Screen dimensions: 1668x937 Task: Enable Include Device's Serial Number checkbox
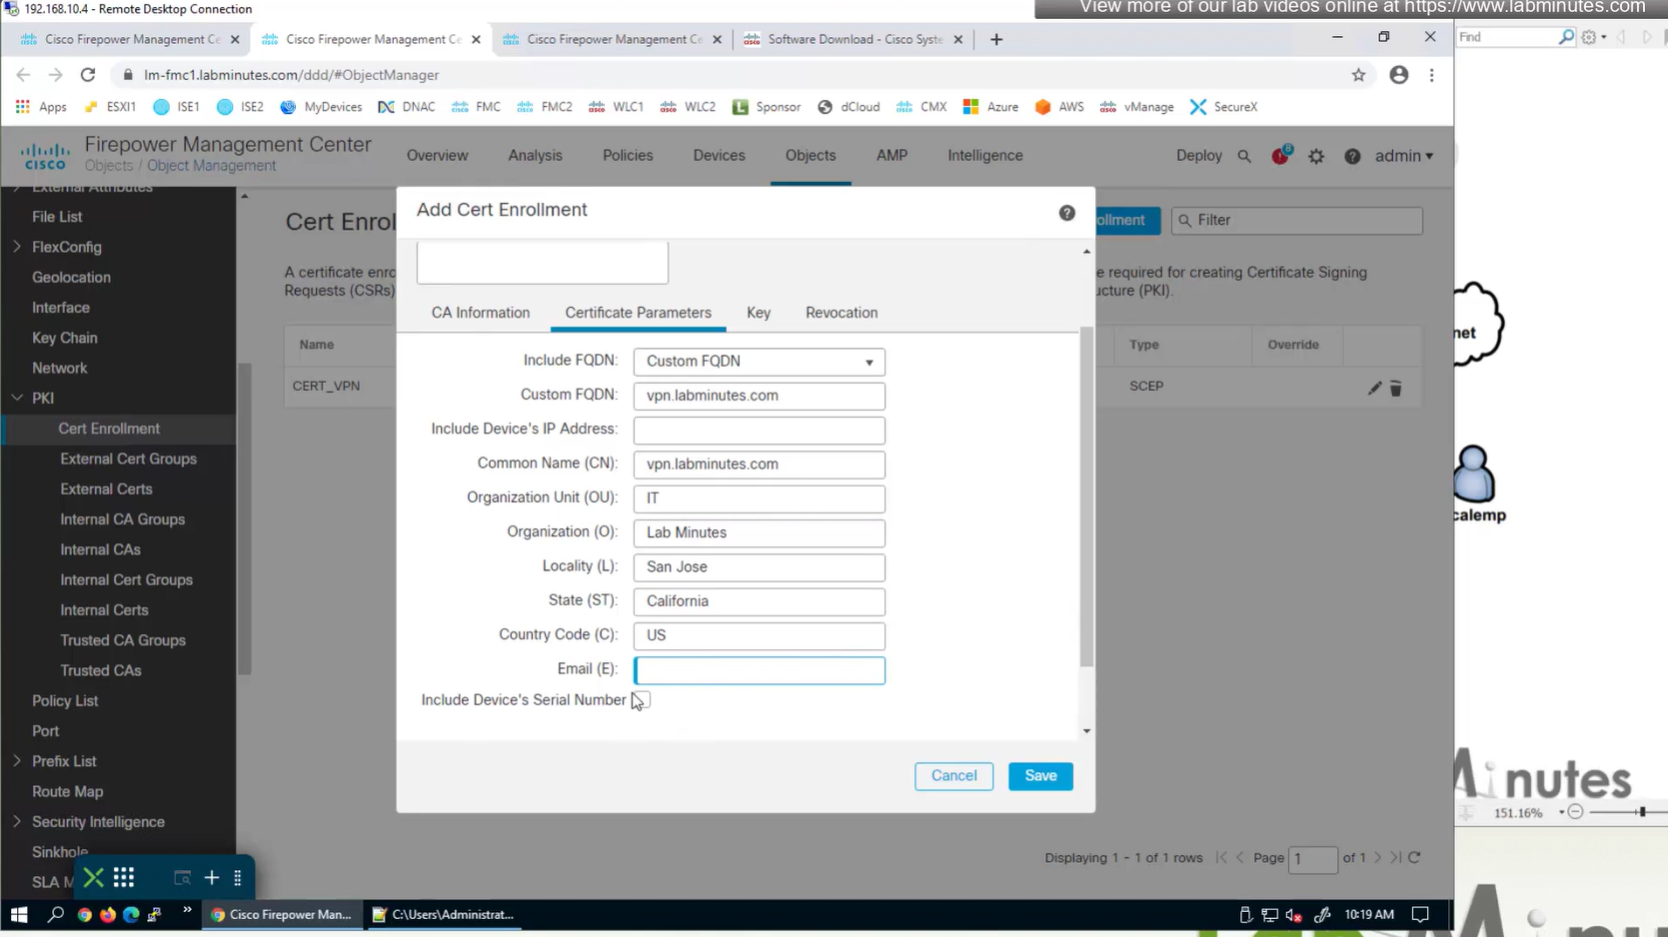[641, 700]
